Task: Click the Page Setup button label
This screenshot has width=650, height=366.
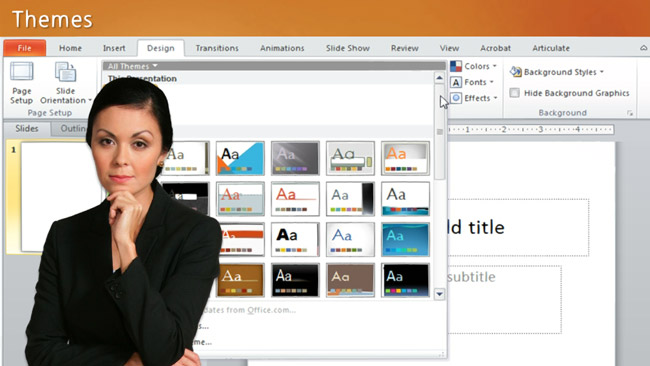Action: [x=22, y=96]
